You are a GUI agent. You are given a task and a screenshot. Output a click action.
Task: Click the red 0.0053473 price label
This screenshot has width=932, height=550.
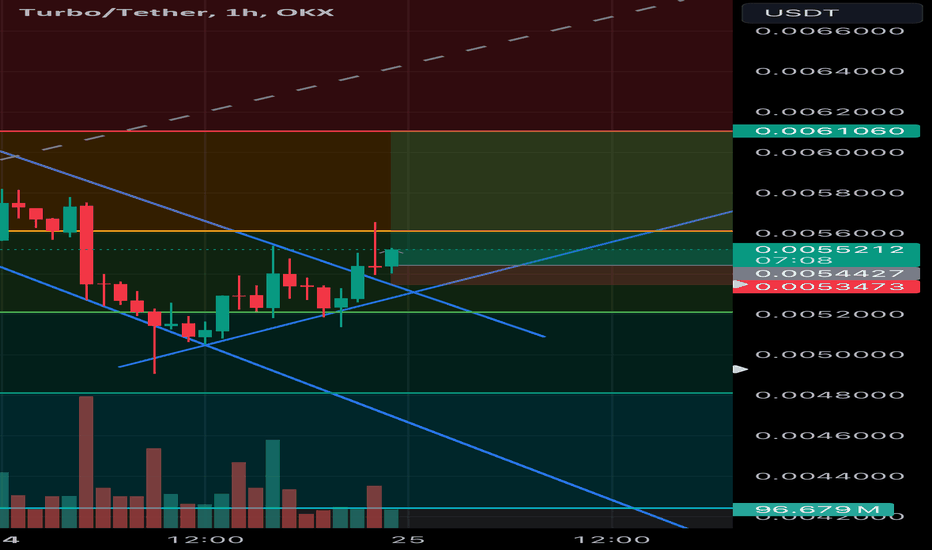coord(826,287)
